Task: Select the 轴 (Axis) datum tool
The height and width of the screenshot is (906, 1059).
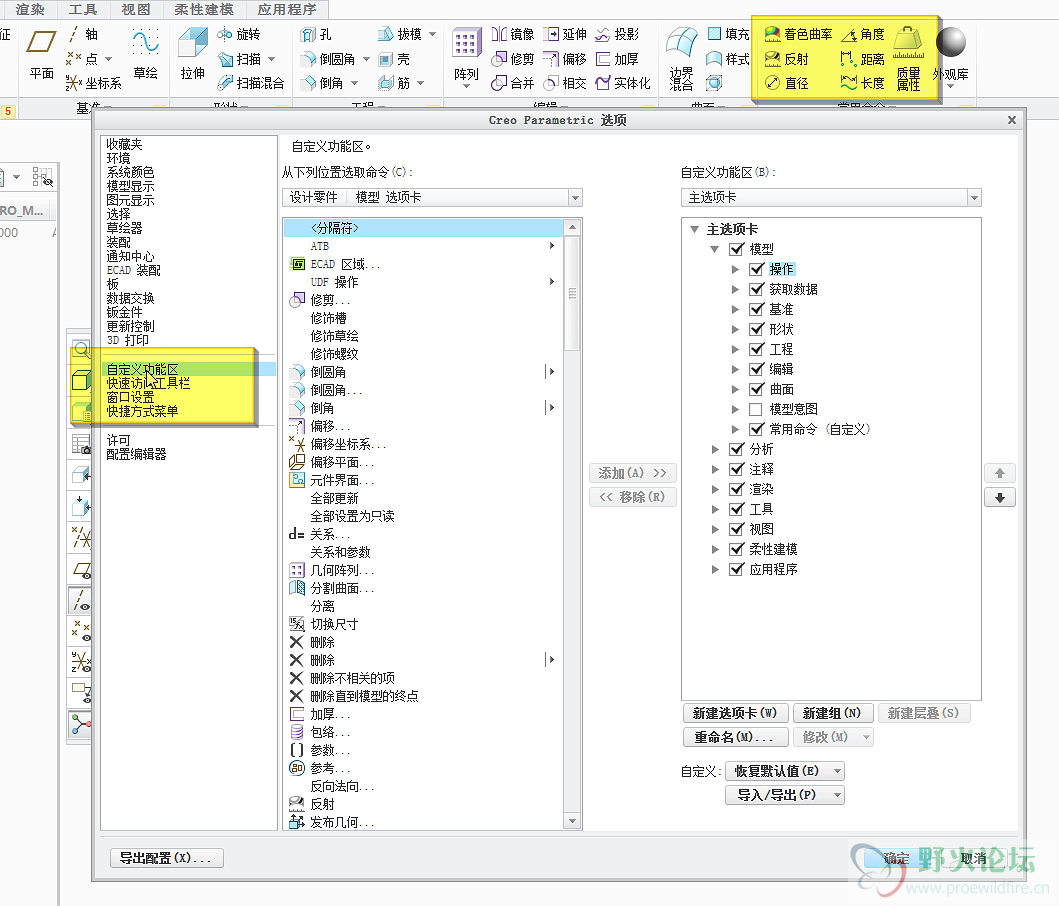Action: click(x=84, y=34)
